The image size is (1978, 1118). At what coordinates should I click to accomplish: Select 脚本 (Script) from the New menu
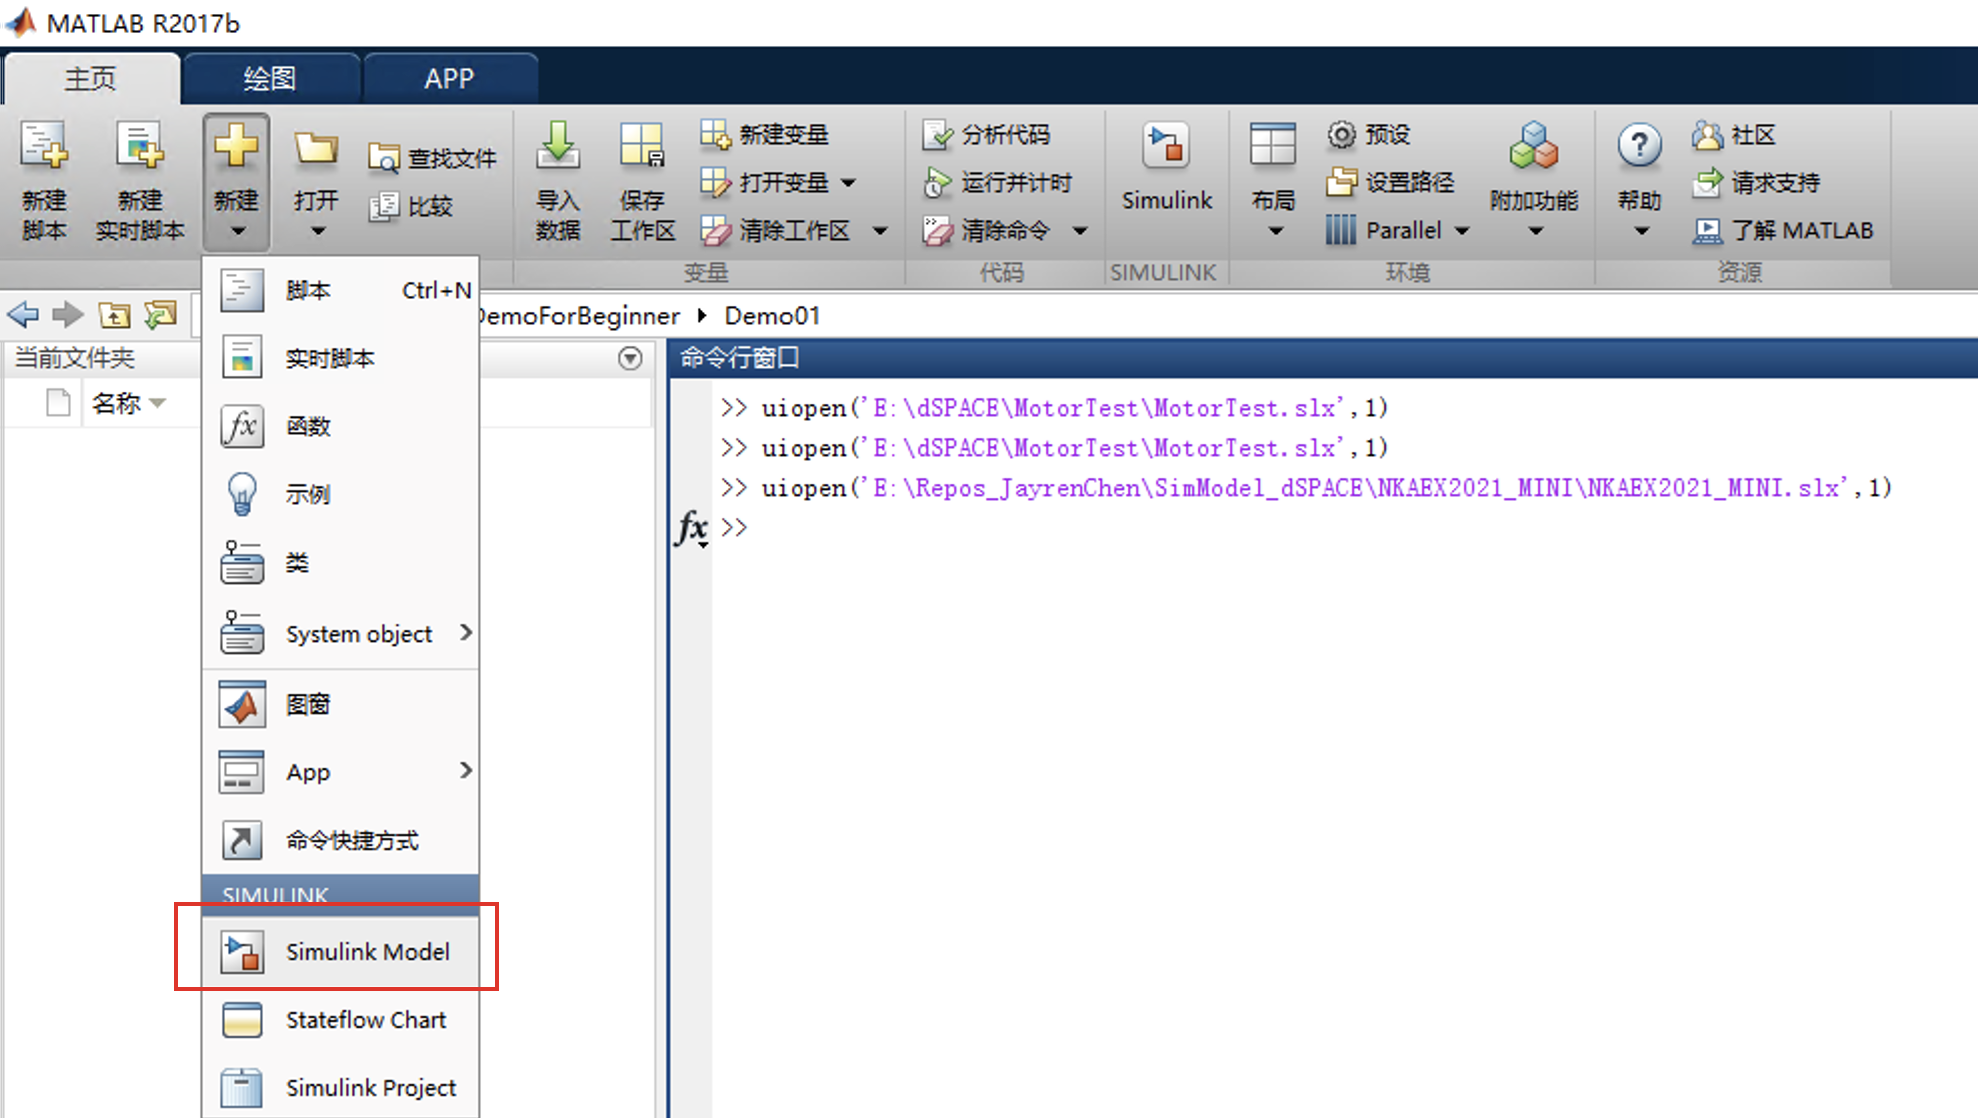(x=341, y=290)
